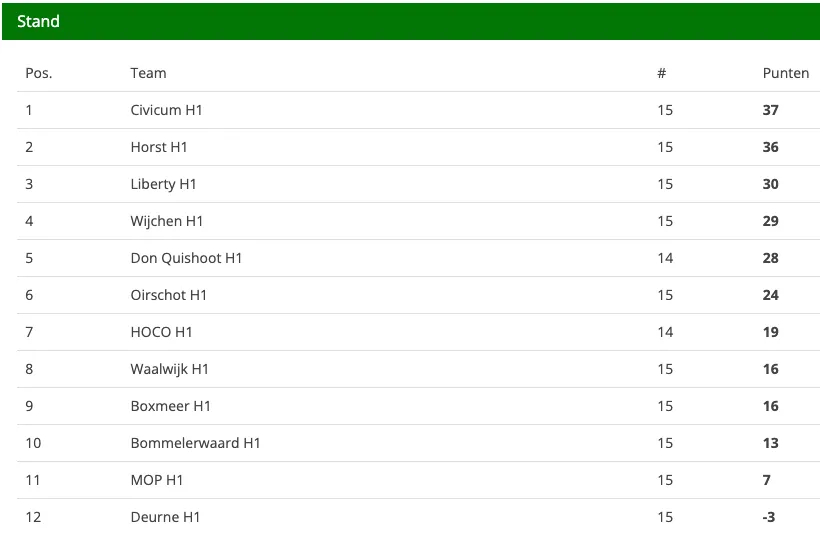The height and width of the screenshot is (543, 820).
Task: Click the # matches column header
Action: click(x=662, y=73)
